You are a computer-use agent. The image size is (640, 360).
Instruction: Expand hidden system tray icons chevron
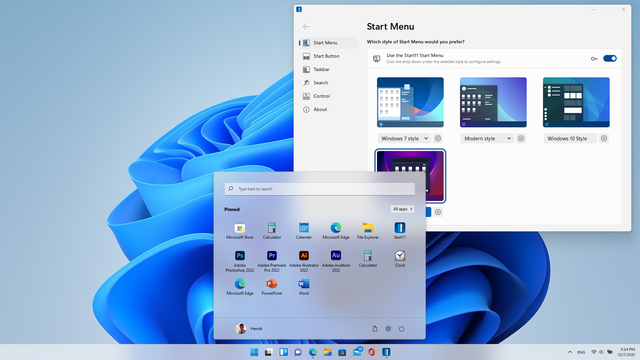[570, 352]
